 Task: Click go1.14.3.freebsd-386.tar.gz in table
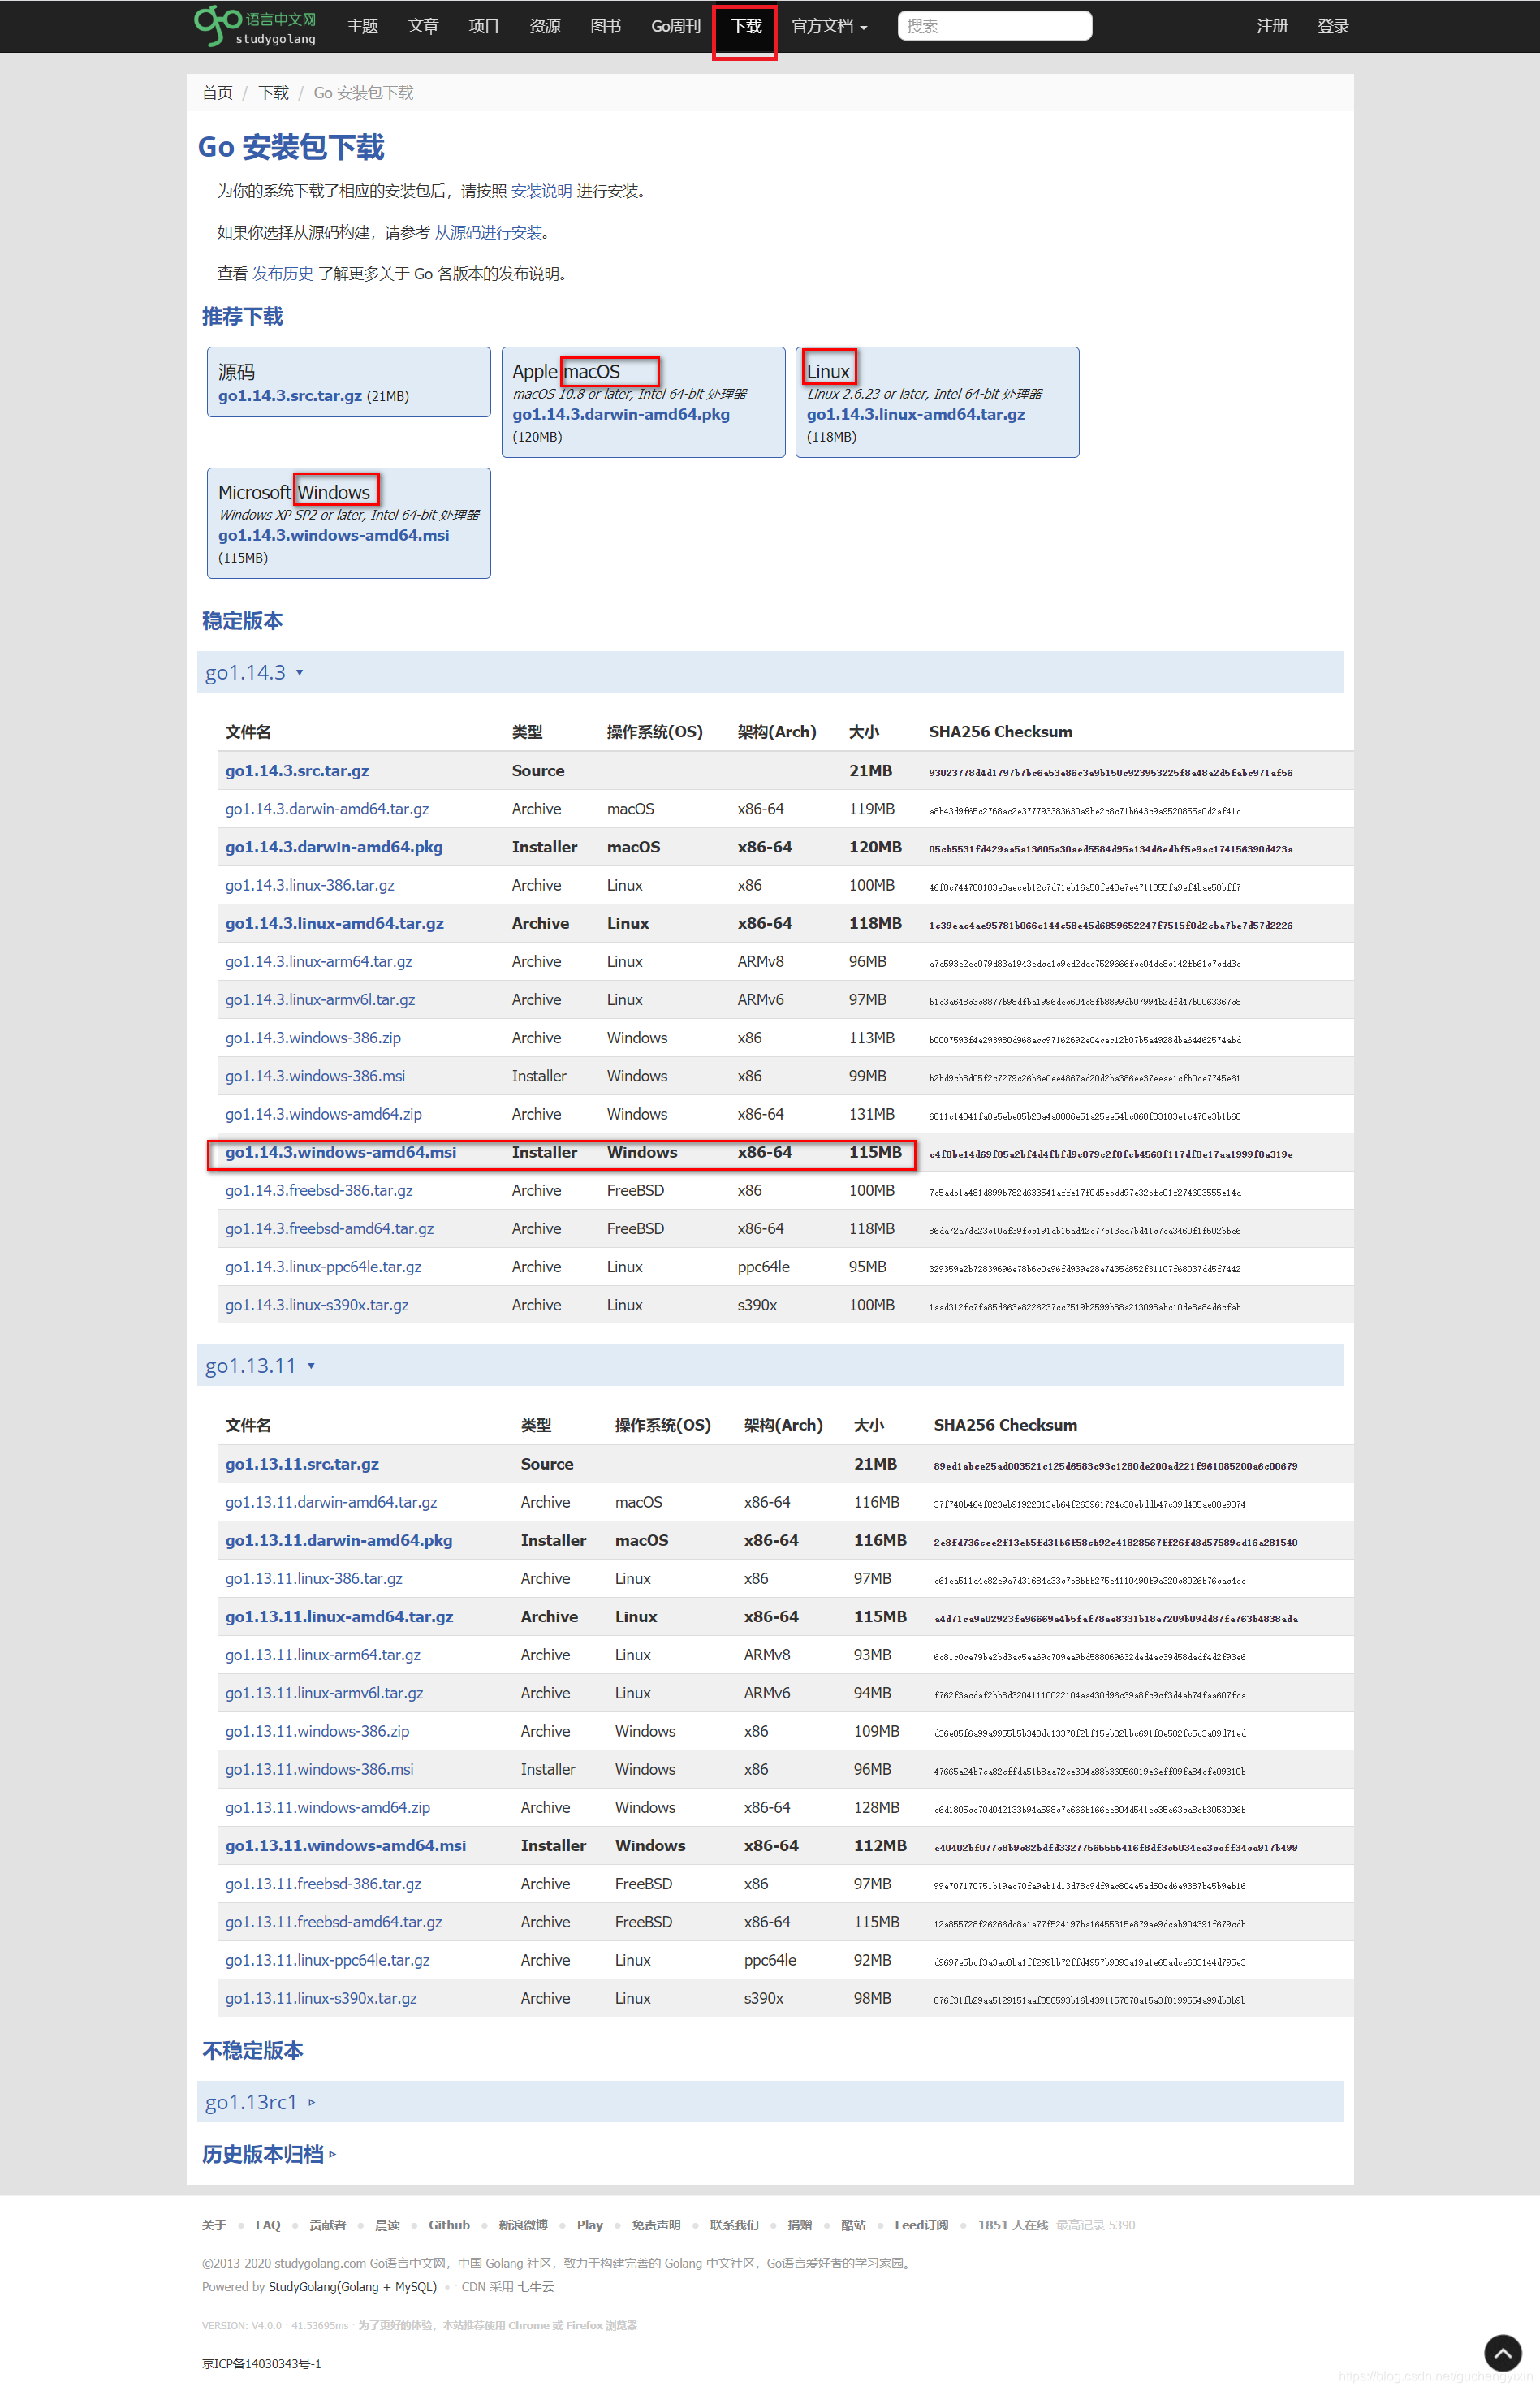(319, 1190)
